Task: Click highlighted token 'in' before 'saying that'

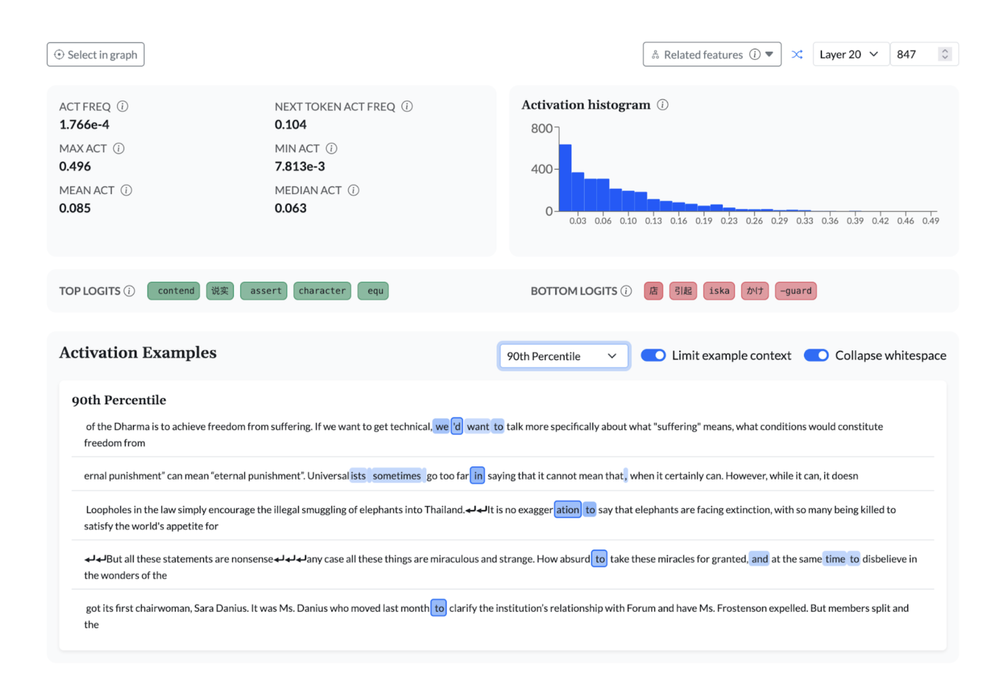Action: point(478,476)
